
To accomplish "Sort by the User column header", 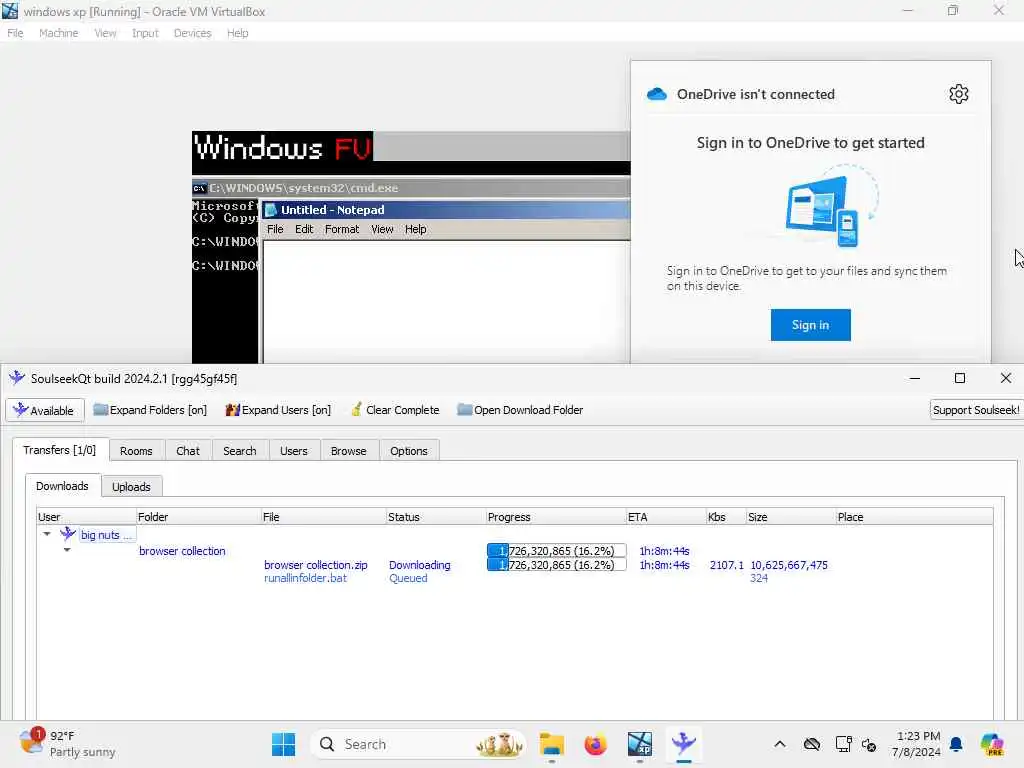I will pyautogui.click(x=86, y=517).
